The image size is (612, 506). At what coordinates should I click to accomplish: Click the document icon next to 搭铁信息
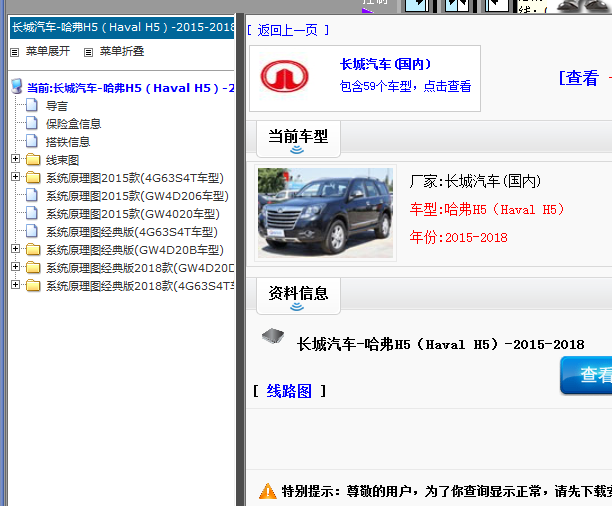(32, 141)
